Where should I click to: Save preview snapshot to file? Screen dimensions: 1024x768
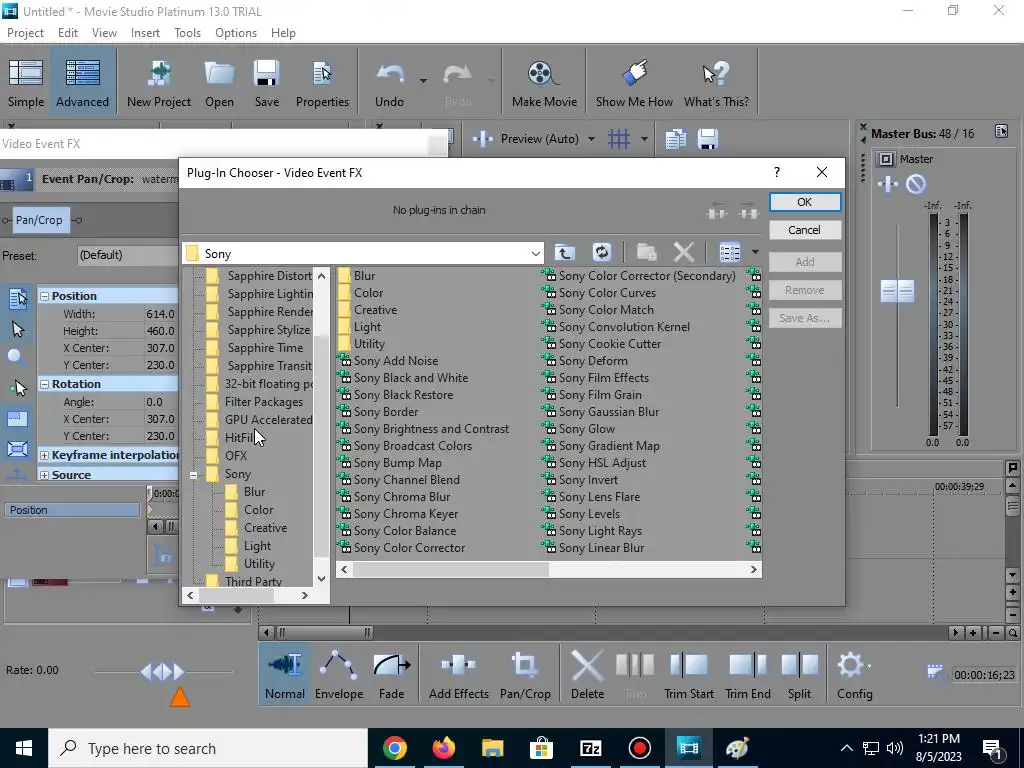click(x=708, y=138)
